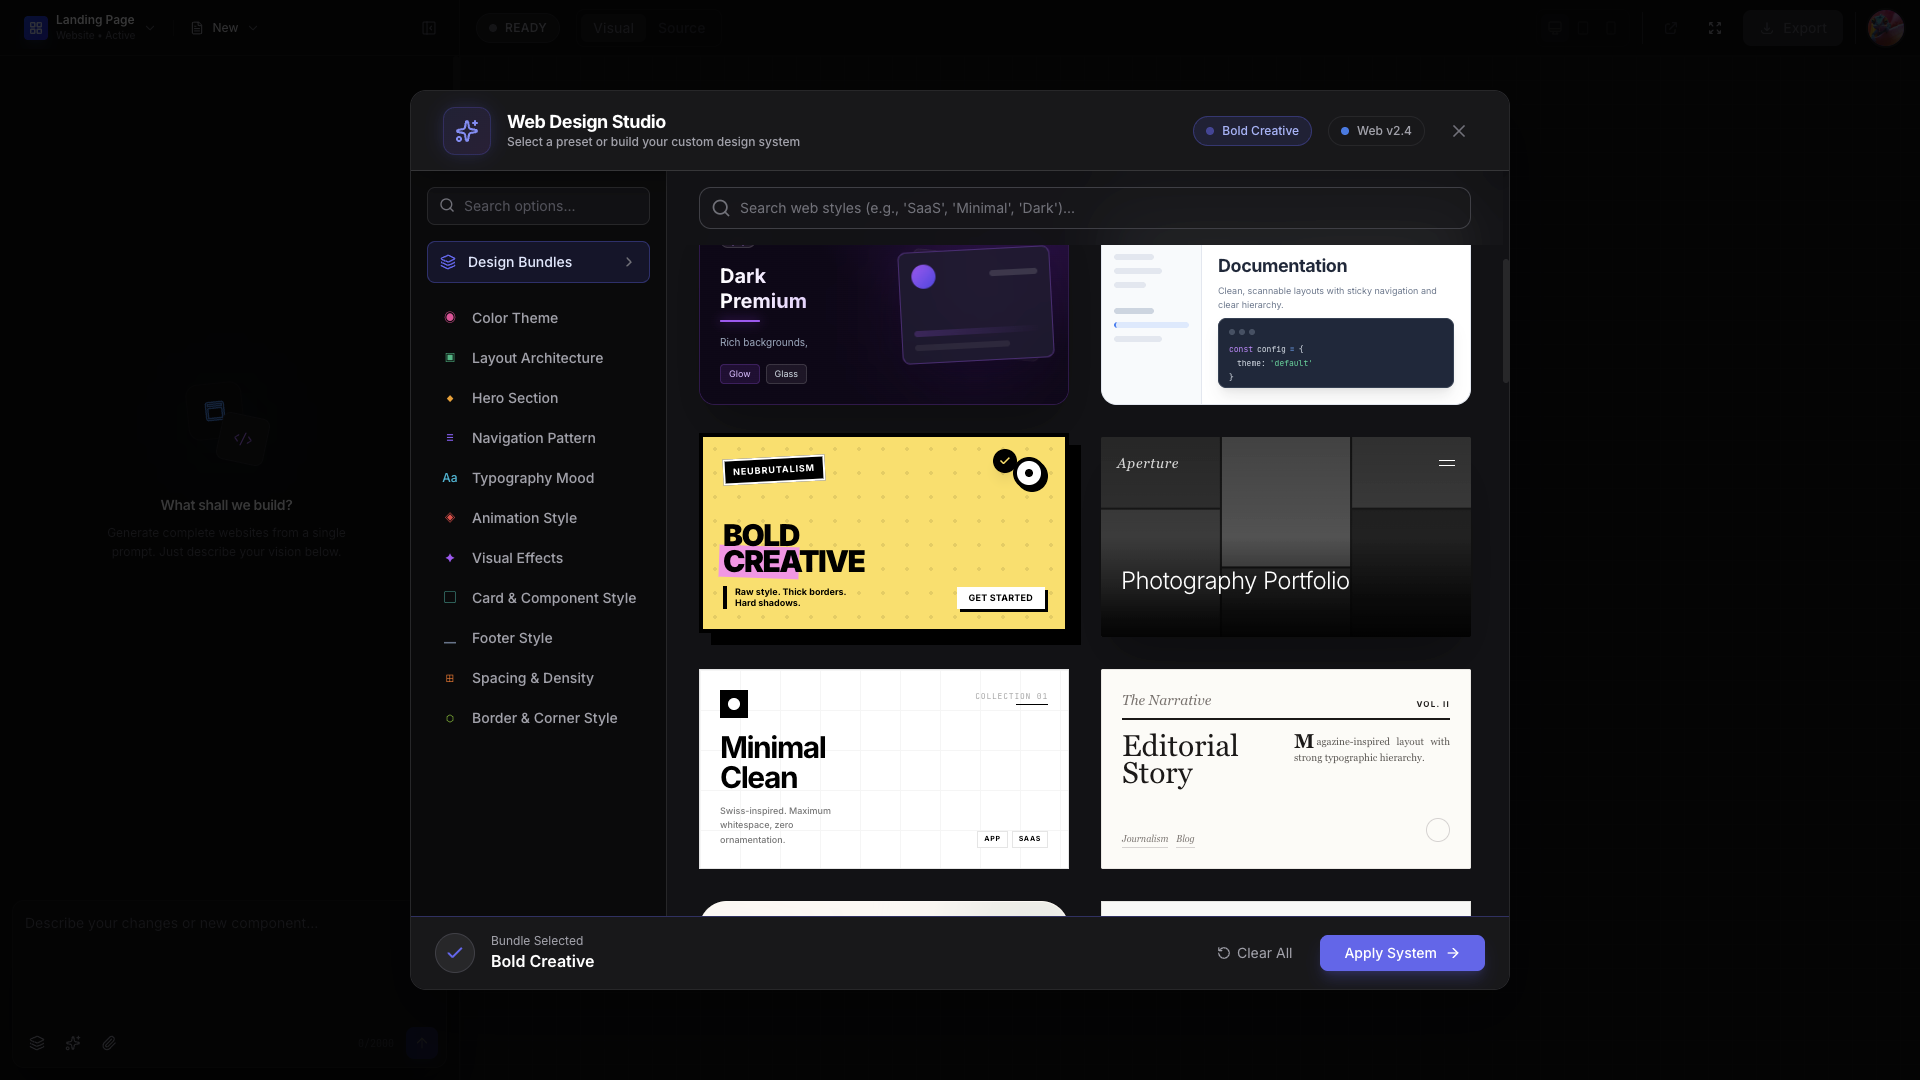Image resolution: width=1920 pixels, height=1080 pixels.
Task: Click the Web Design Studio sparkle logo icon
Action: click(466, 131)
